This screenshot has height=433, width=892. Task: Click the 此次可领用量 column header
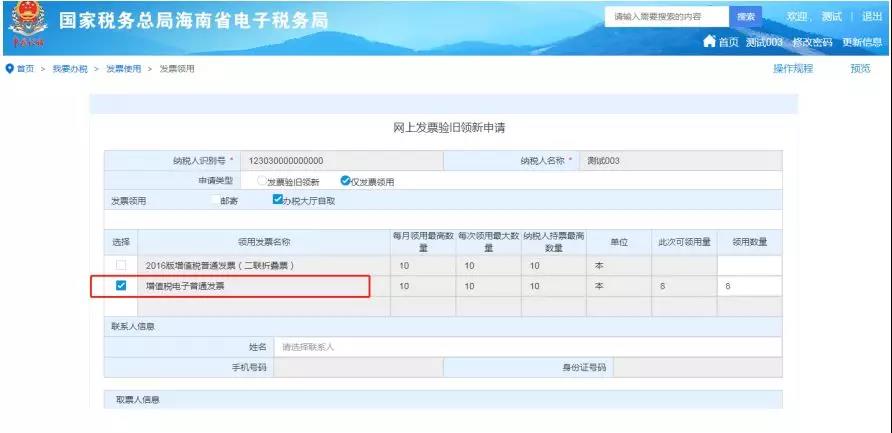pyautogui.click(x=684, y=242)
